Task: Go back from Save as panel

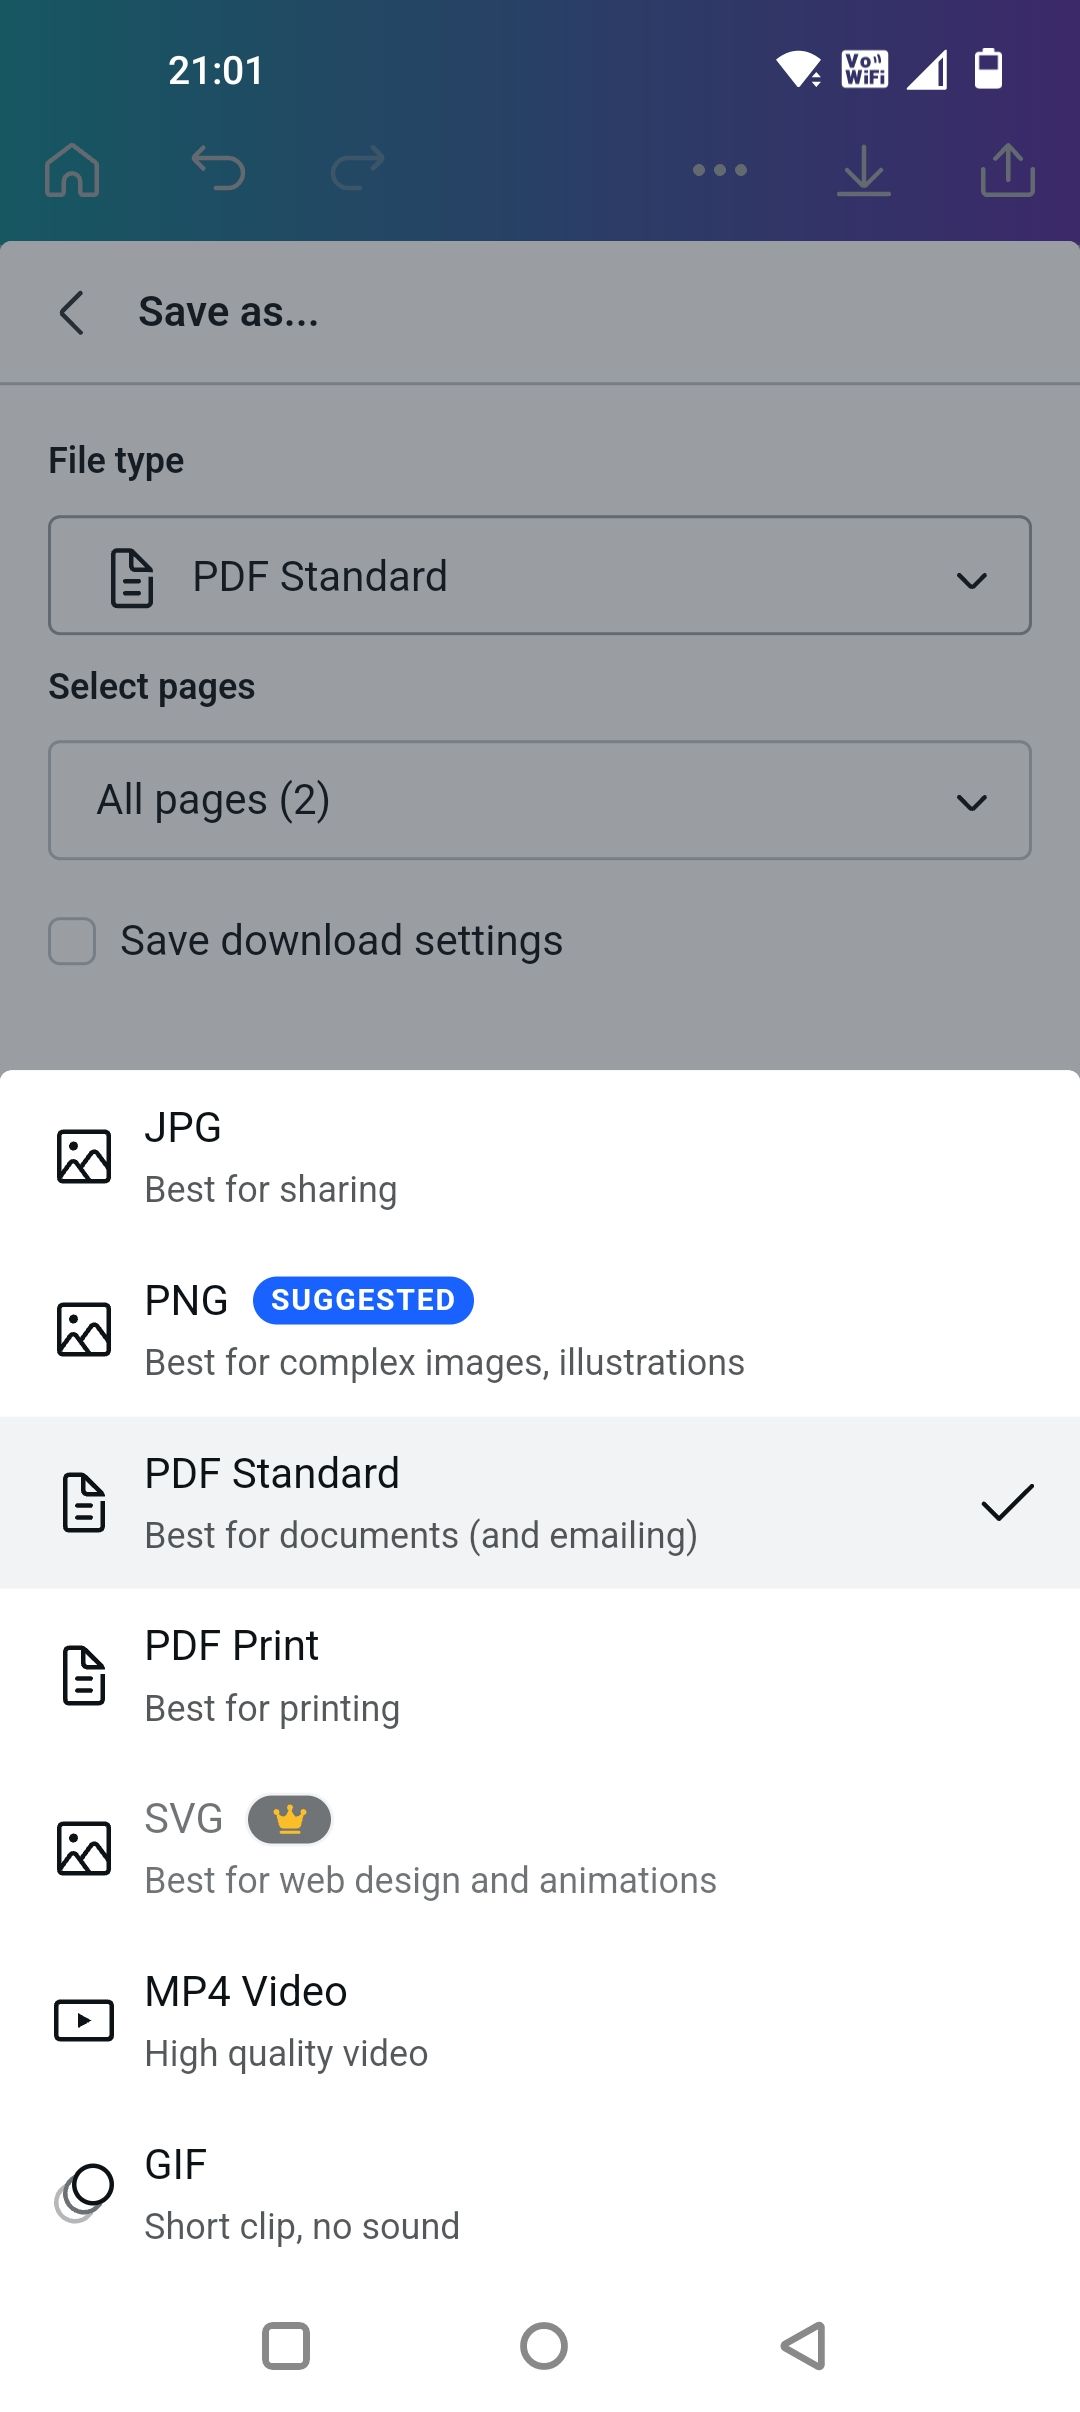Action: click(72, 313)
